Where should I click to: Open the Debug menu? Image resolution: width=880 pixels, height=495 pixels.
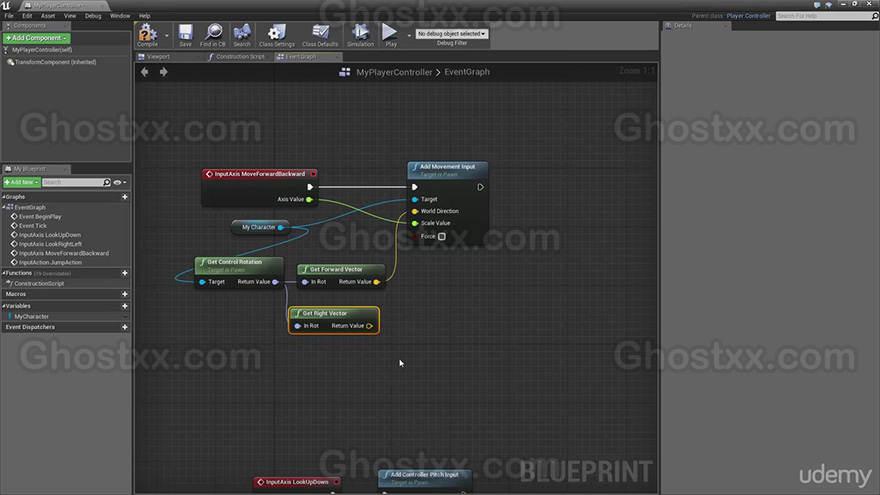[93, 16]
